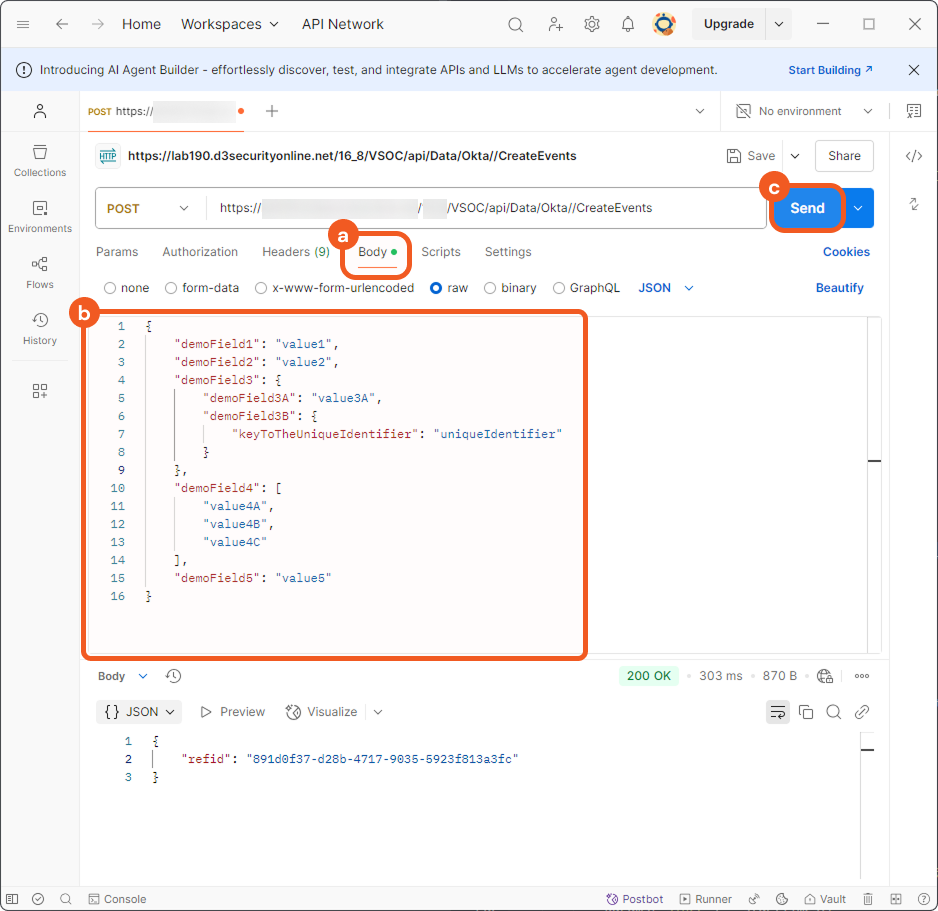Select the form-data radio button
938x911 pixels.
click(173, 288)
